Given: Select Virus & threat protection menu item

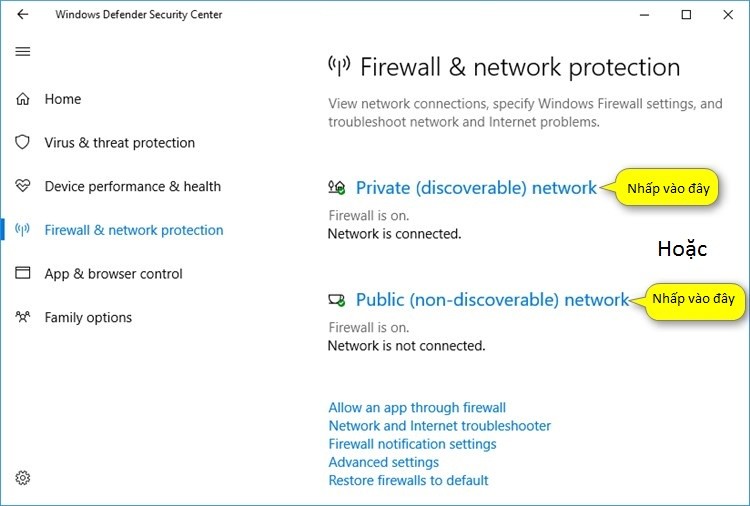Looking at the screenshot, I should 120,143.
